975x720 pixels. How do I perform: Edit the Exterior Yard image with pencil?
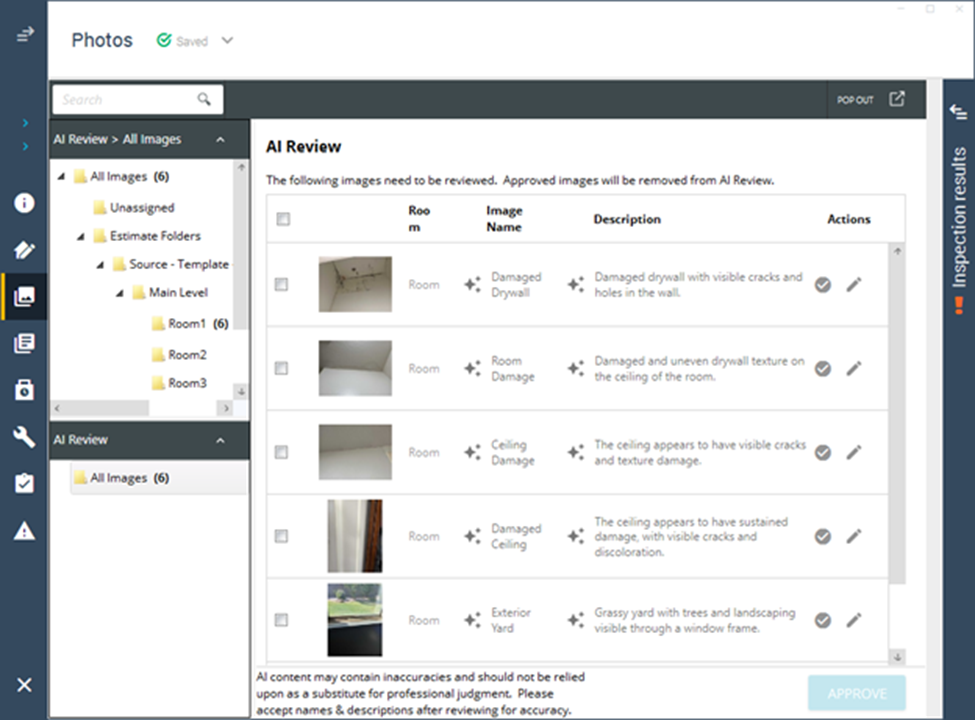point(853,620)
